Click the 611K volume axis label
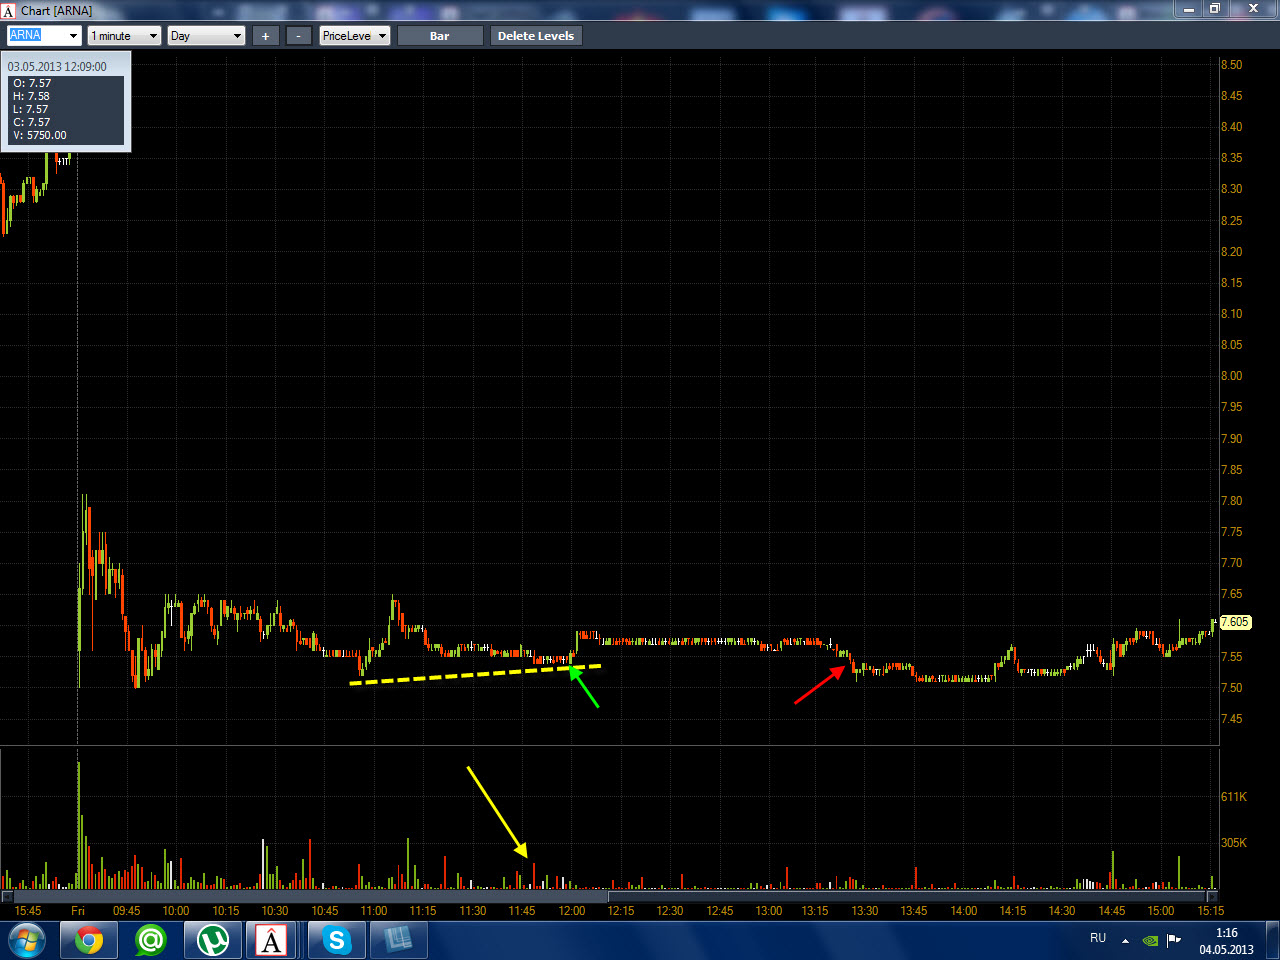The image size is (1280, 960). point(1234,797)
